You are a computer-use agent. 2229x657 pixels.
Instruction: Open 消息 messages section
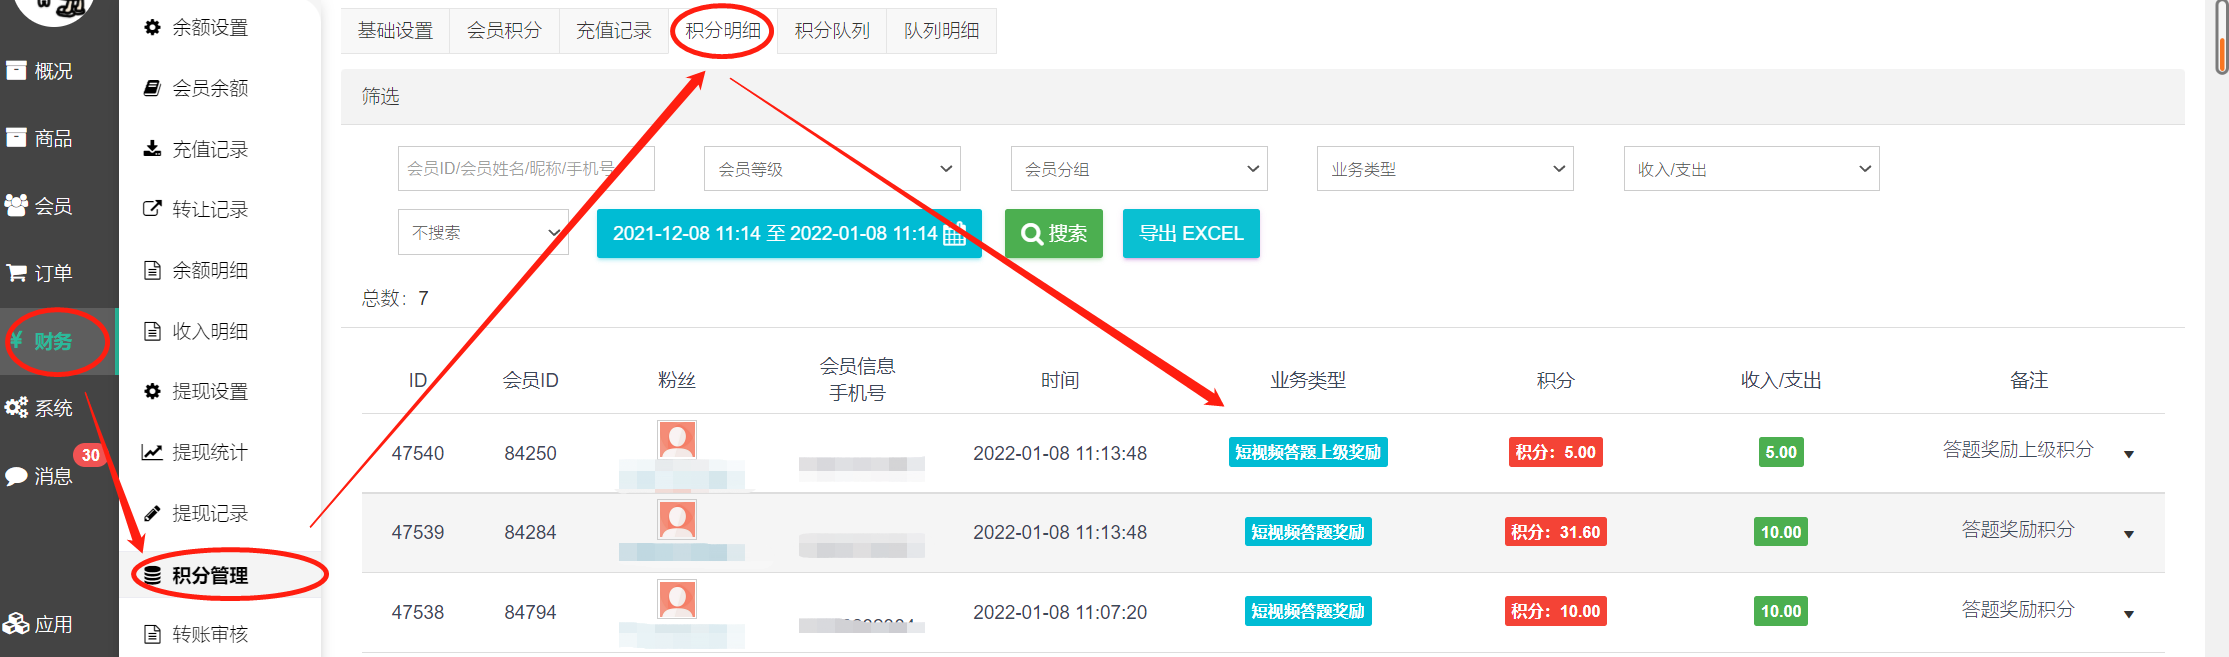[x=40, y=476]
